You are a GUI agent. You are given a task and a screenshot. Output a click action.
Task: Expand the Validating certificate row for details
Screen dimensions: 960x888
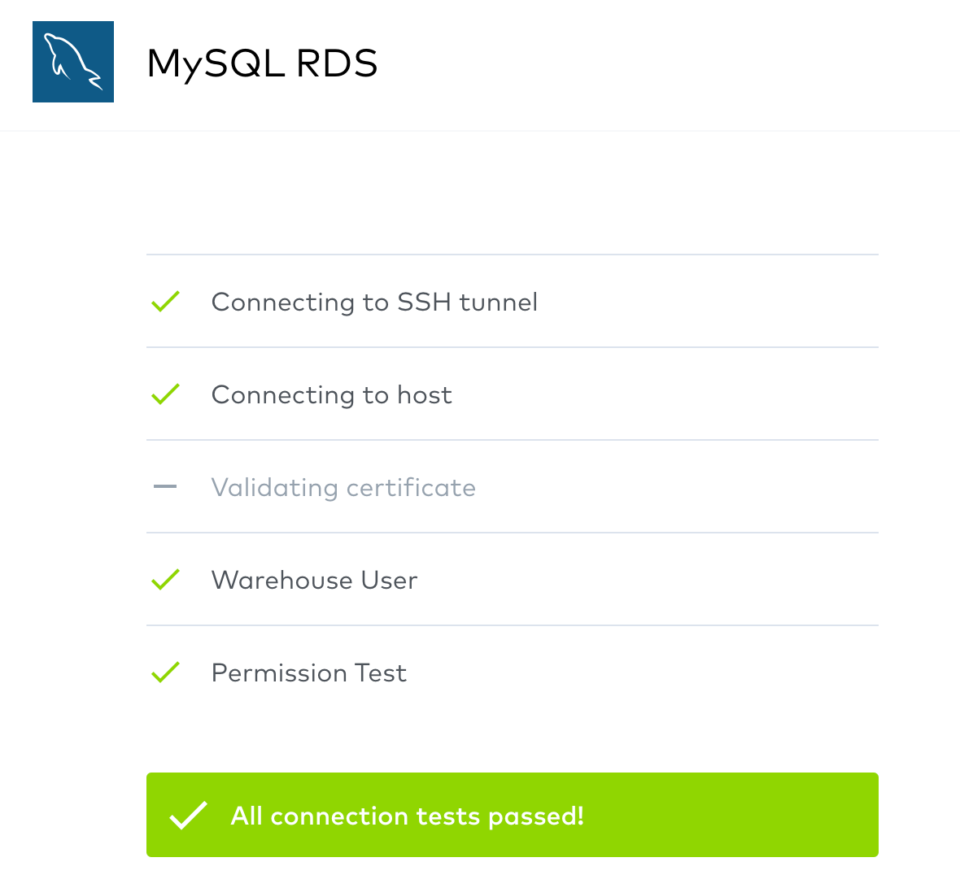click(343, 487)
